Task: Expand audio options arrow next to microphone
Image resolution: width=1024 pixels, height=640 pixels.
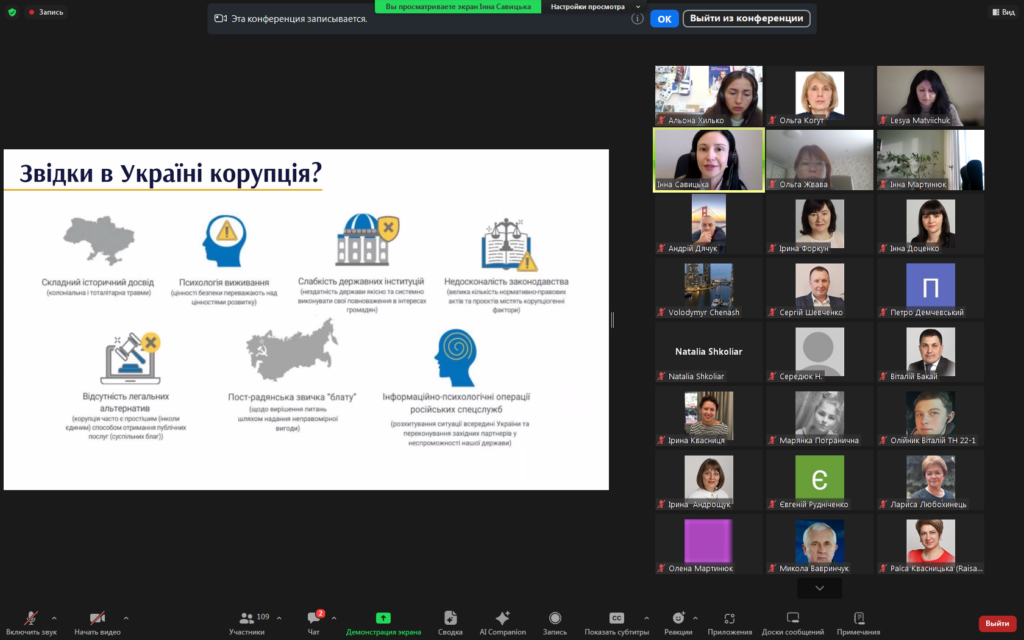Action: [x=54, y=618]
